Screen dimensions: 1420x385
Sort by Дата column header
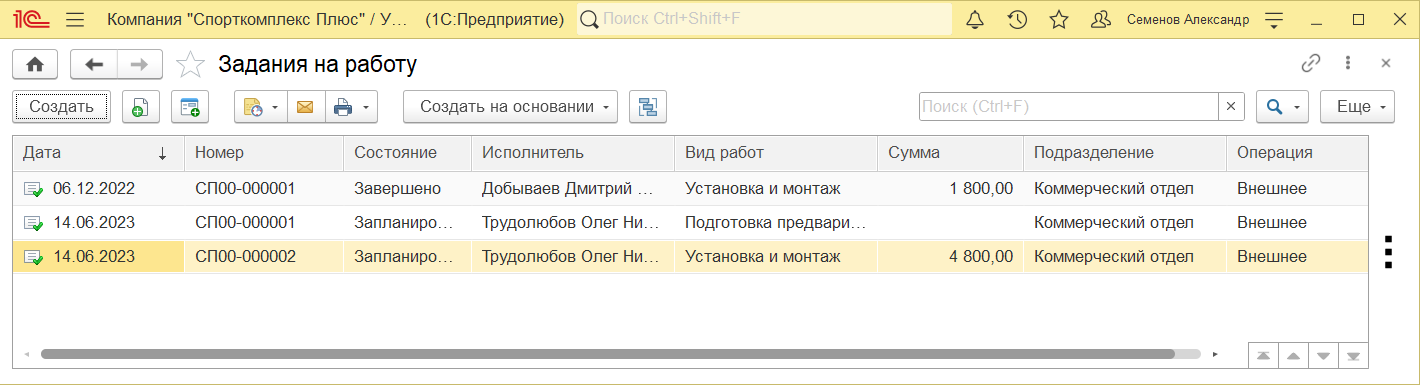point(98,153)
